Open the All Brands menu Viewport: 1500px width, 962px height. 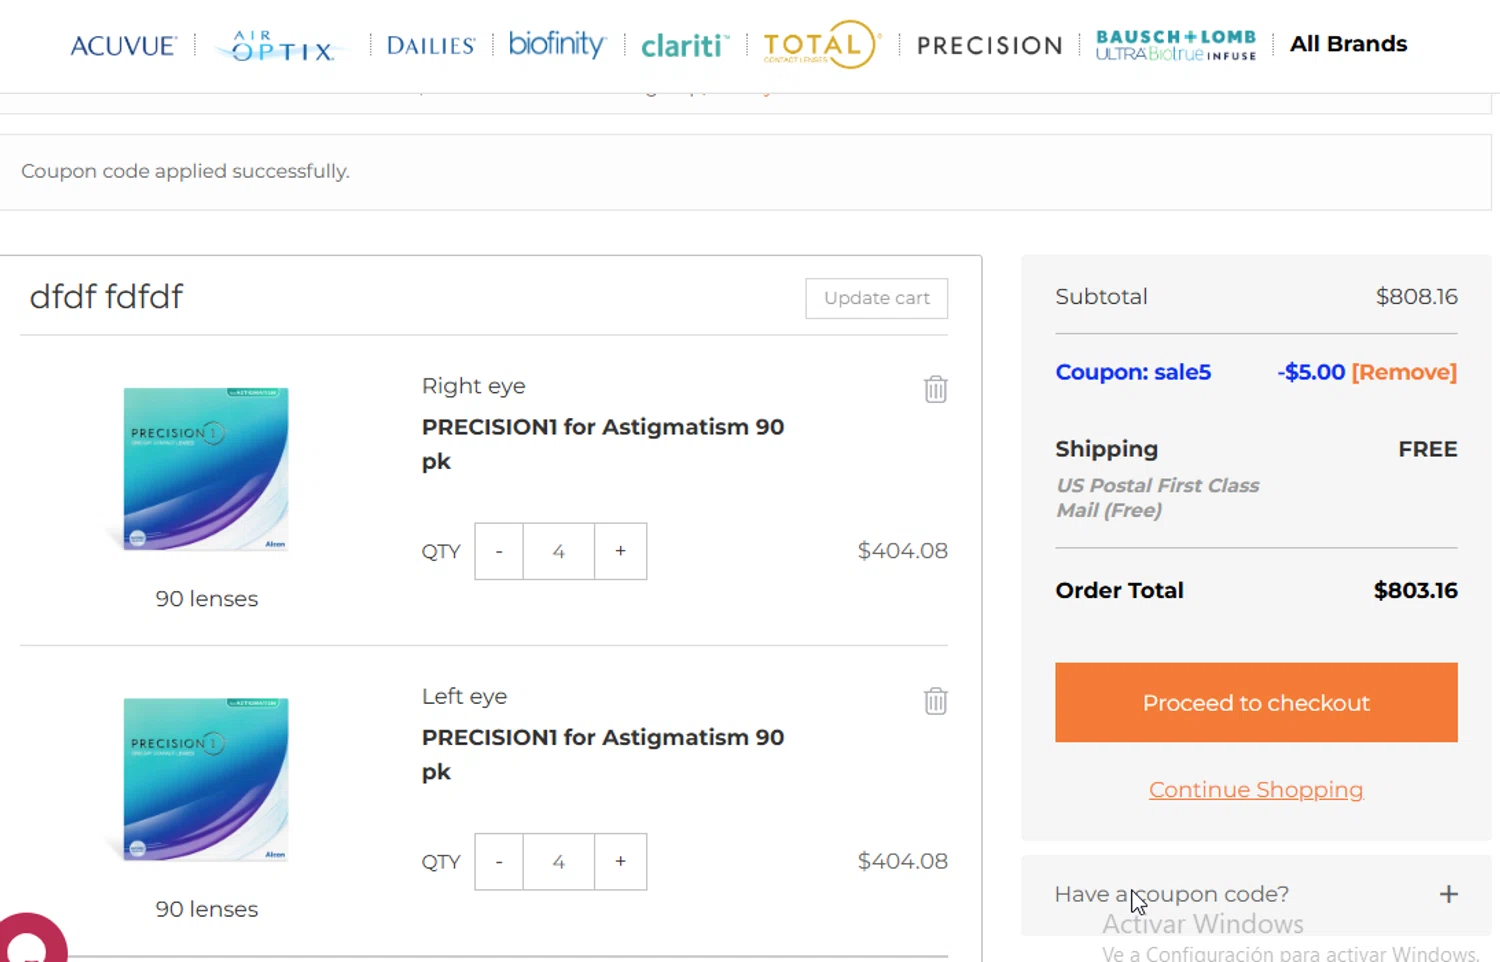[1348, 44]
